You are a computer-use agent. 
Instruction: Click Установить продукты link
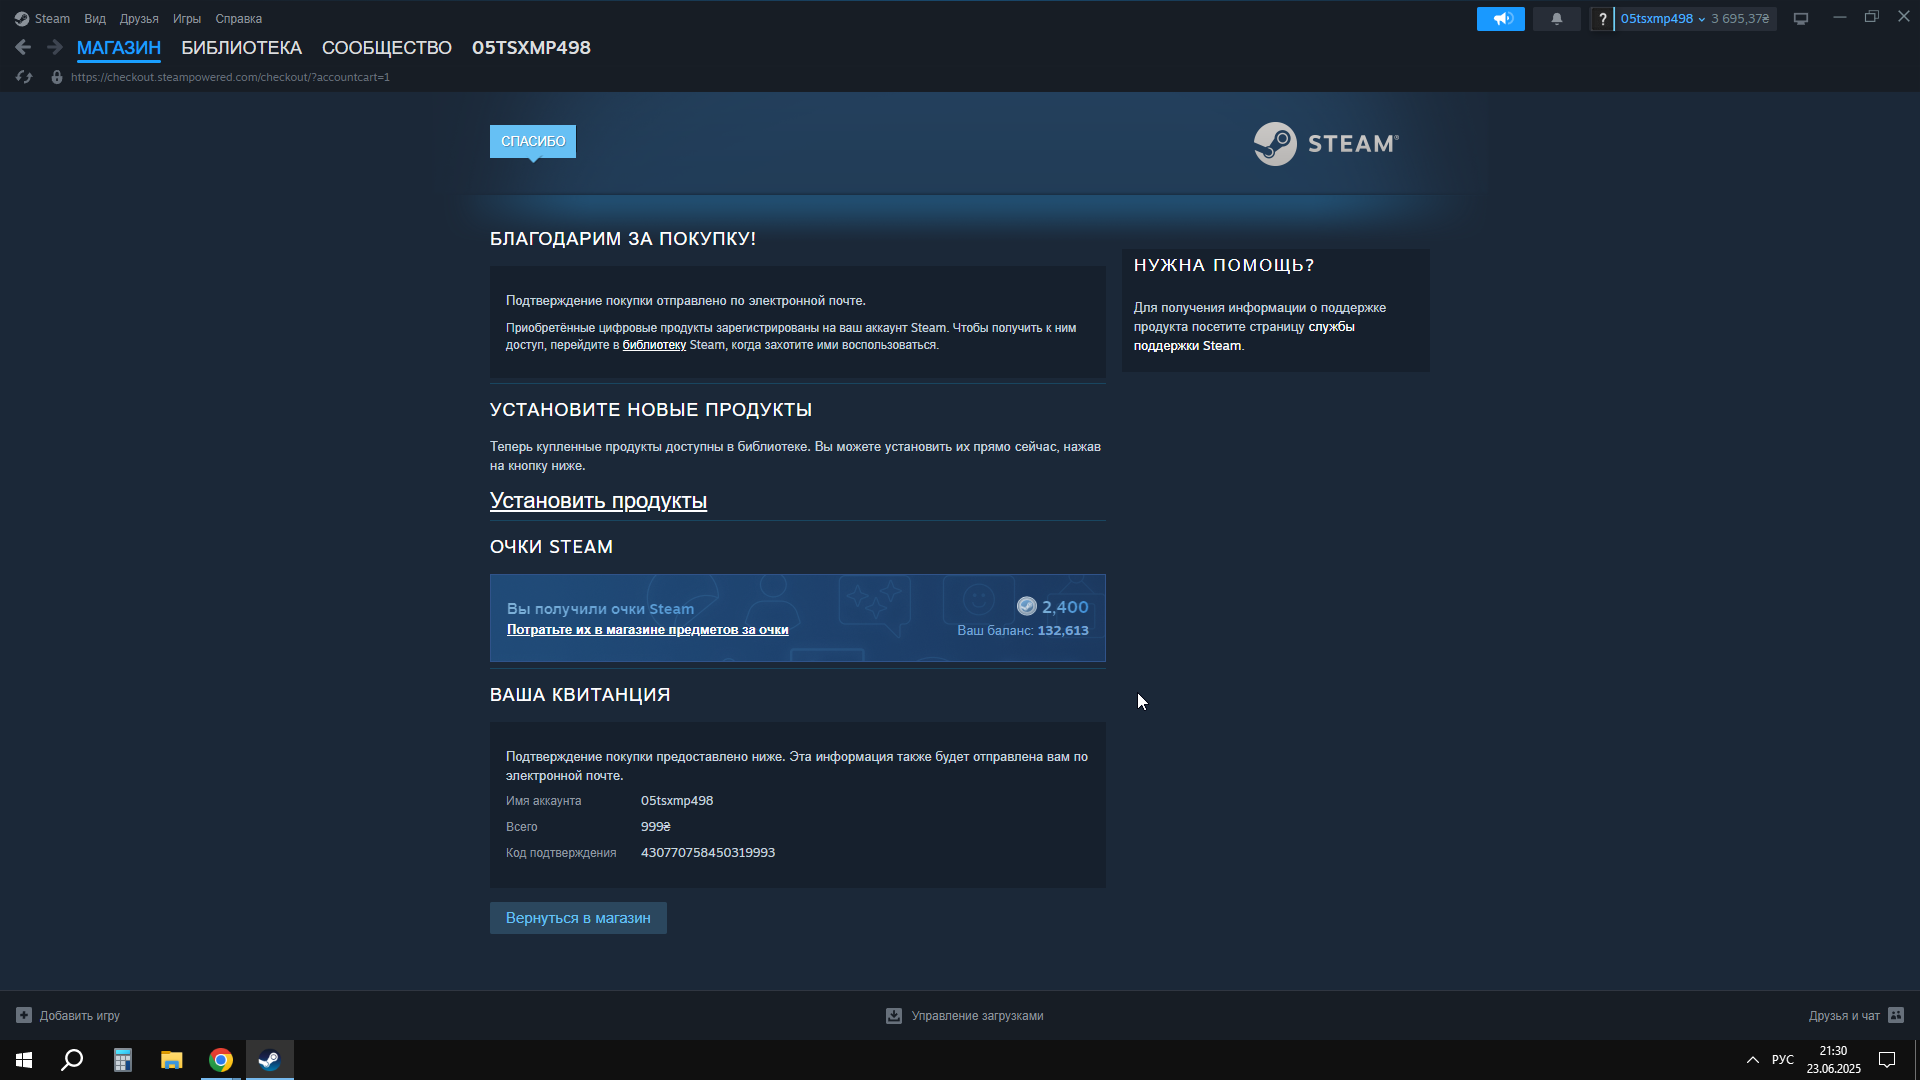598,501
